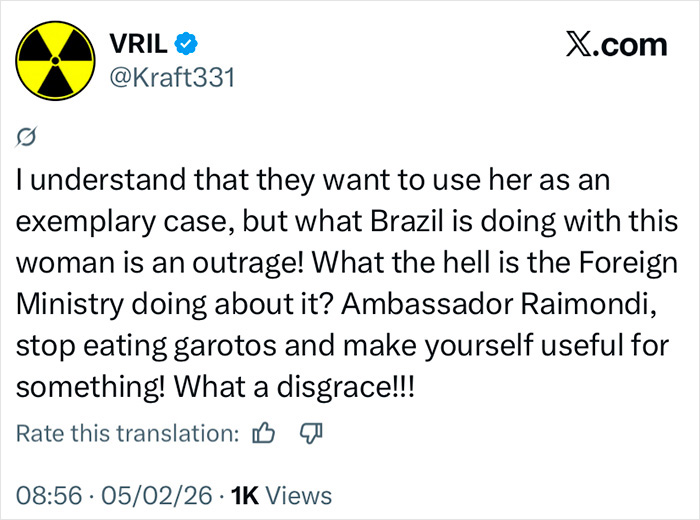
Task: Open the @Kraft331 profile handle
Action: click(169, 77)
